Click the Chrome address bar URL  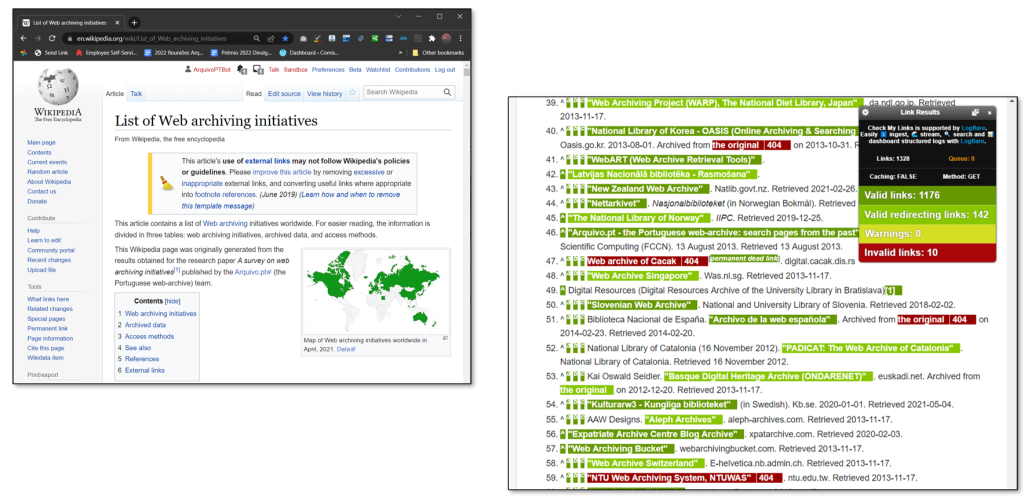[x=152, y=39]
